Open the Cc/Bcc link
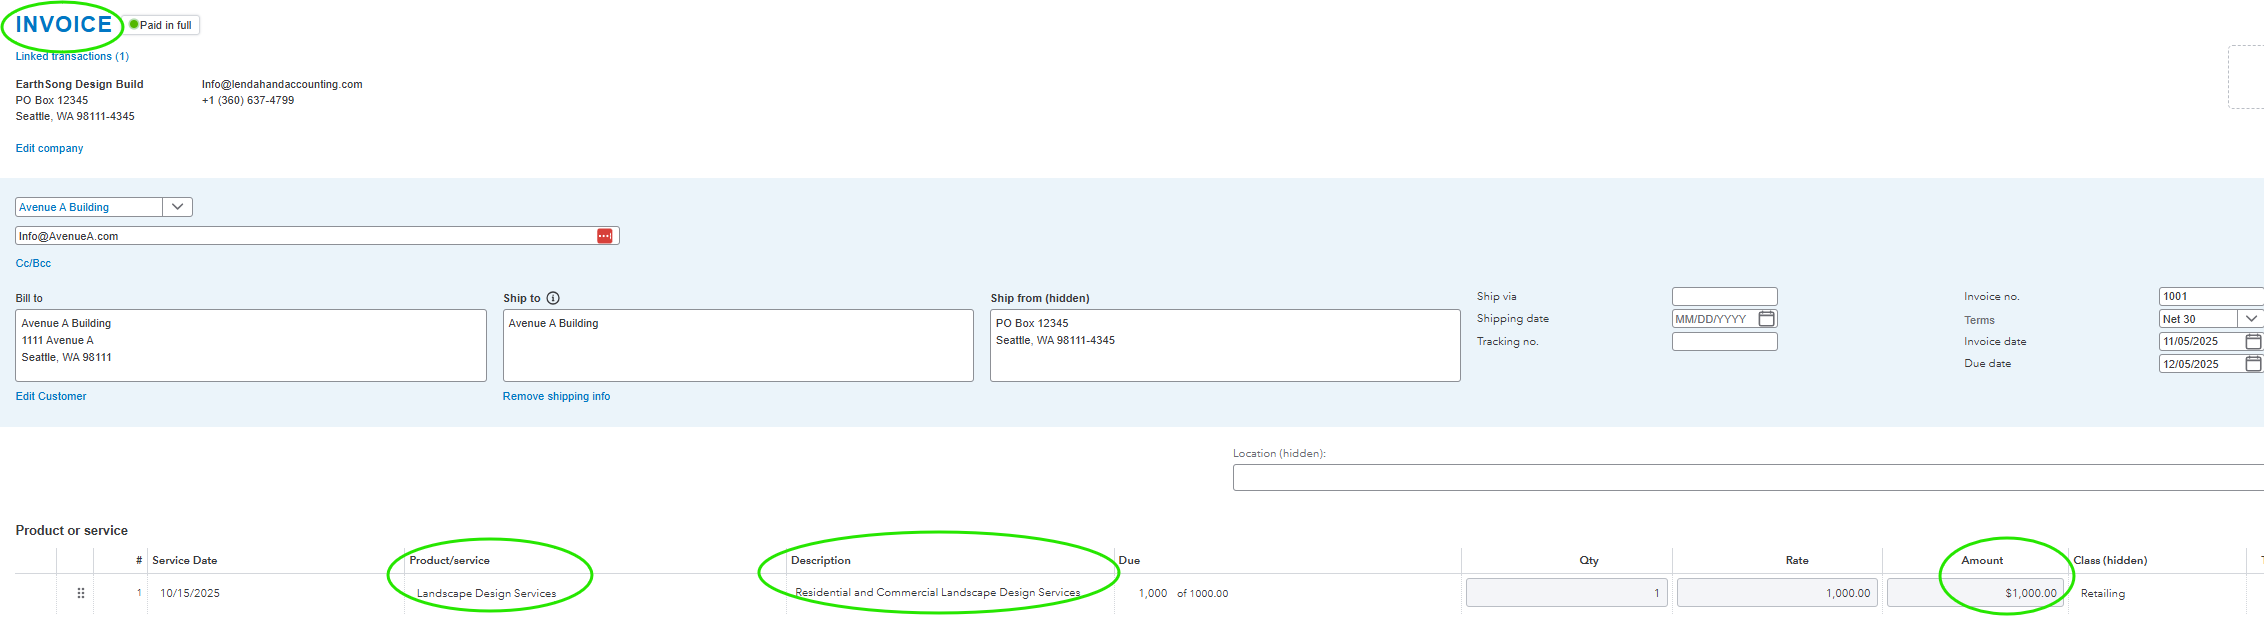This screenshot has height=617, width=2264. (33, 263)
